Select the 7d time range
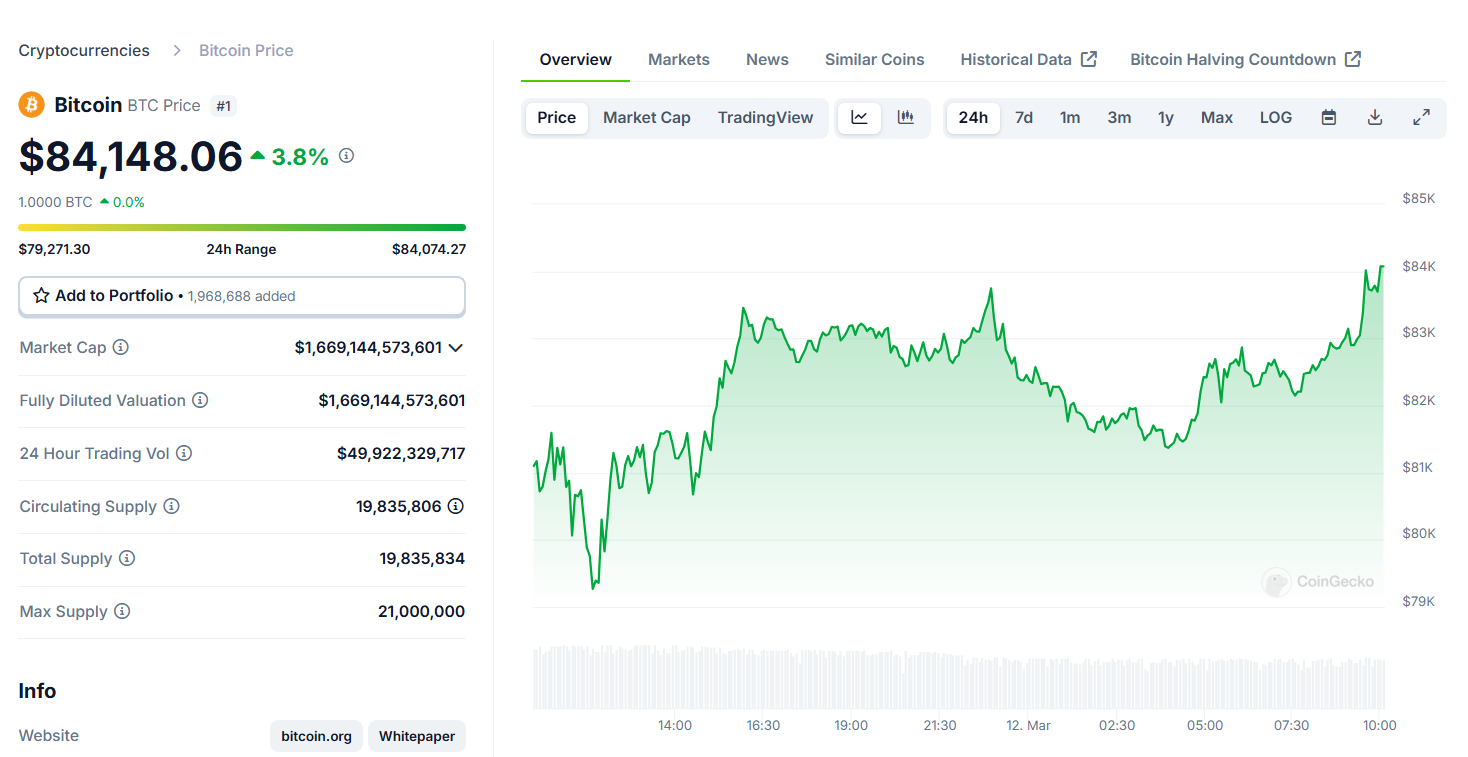Screen dimensions: 1468x757 point(1024,118)
